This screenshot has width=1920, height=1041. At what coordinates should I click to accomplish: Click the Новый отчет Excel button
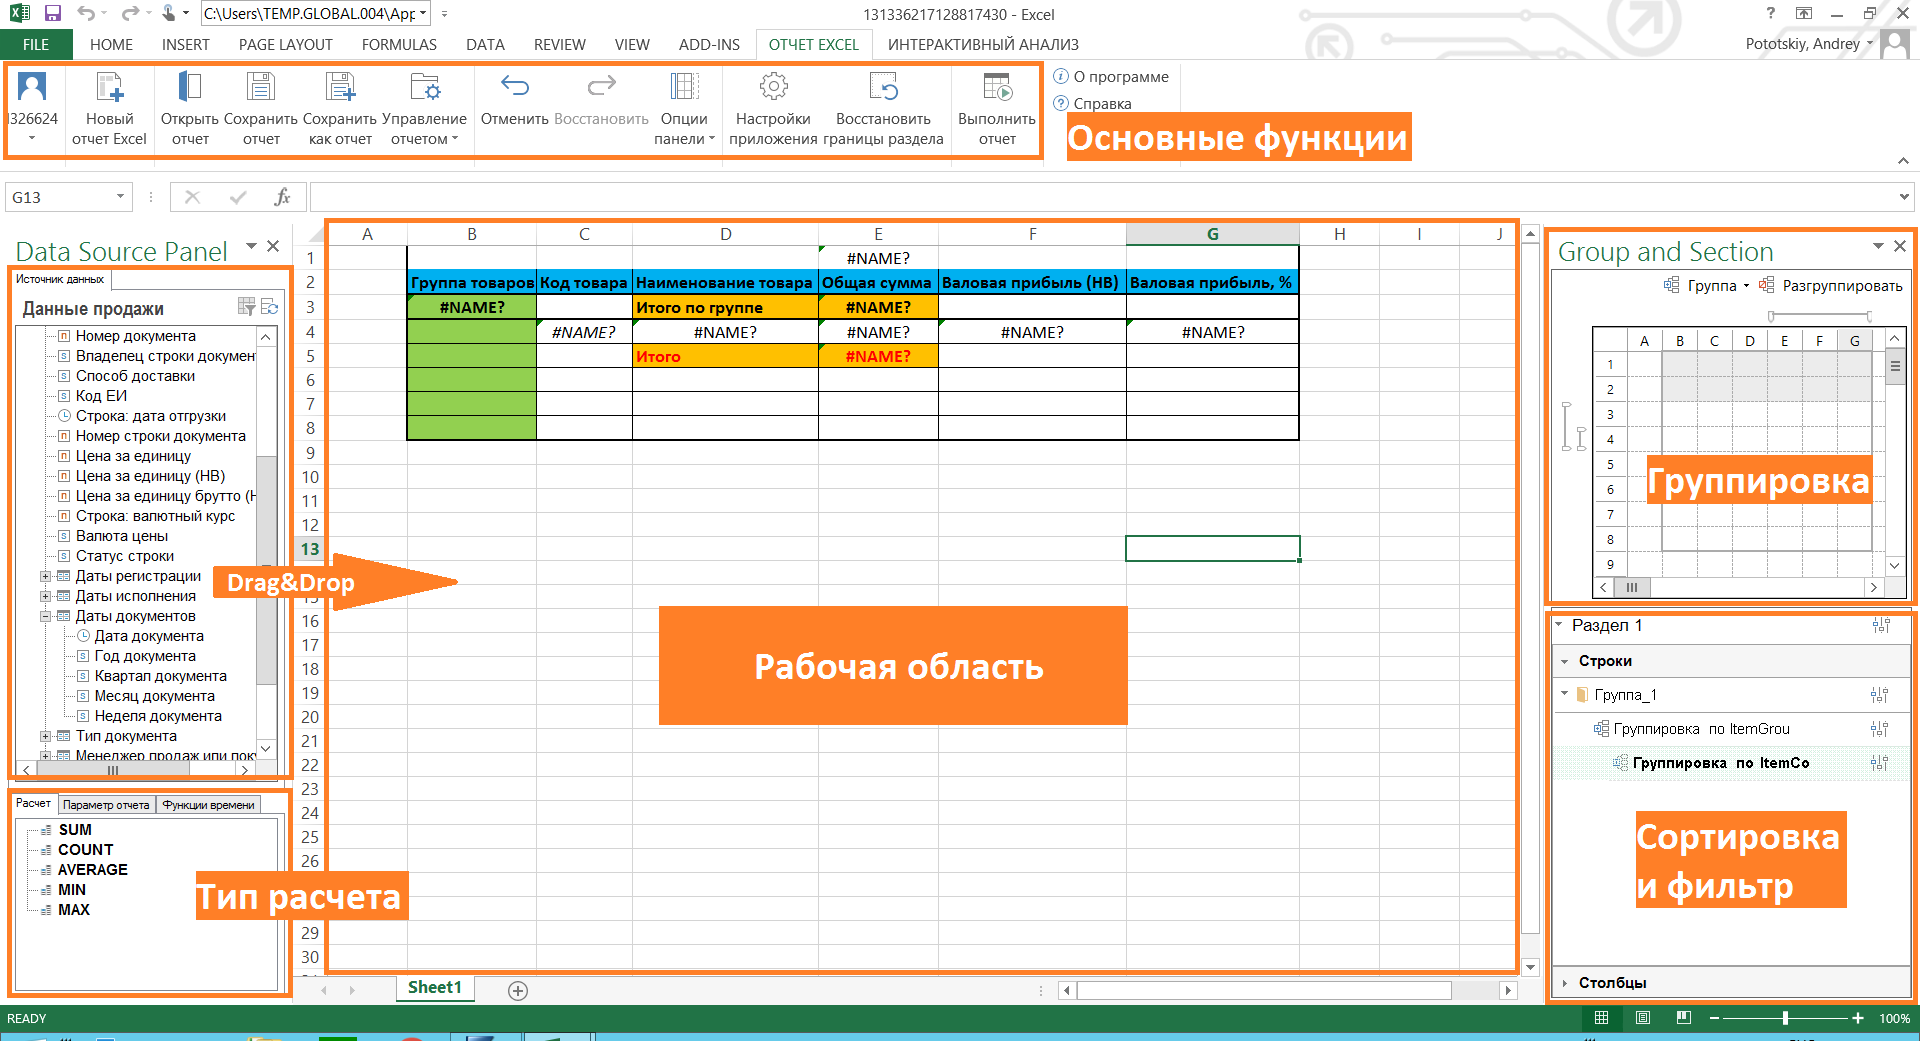click(109, 108)
